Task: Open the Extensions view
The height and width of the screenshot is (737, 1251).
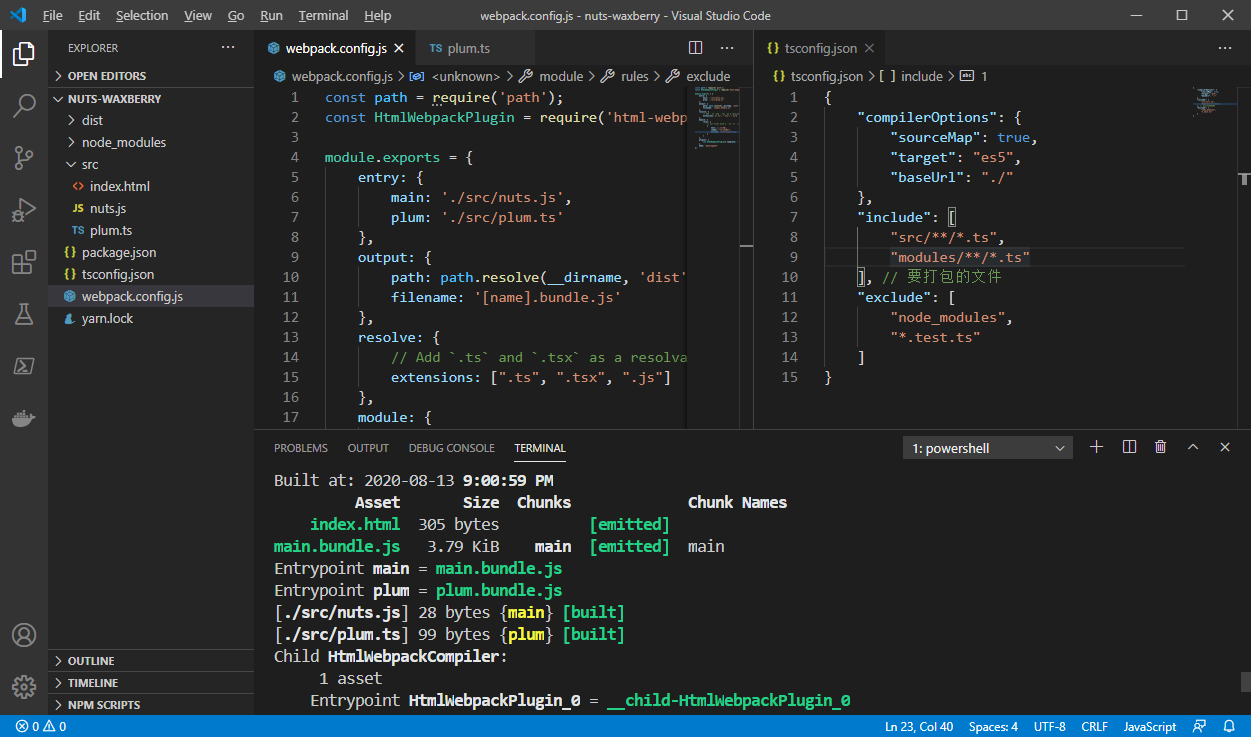Action: coord(24,262)
